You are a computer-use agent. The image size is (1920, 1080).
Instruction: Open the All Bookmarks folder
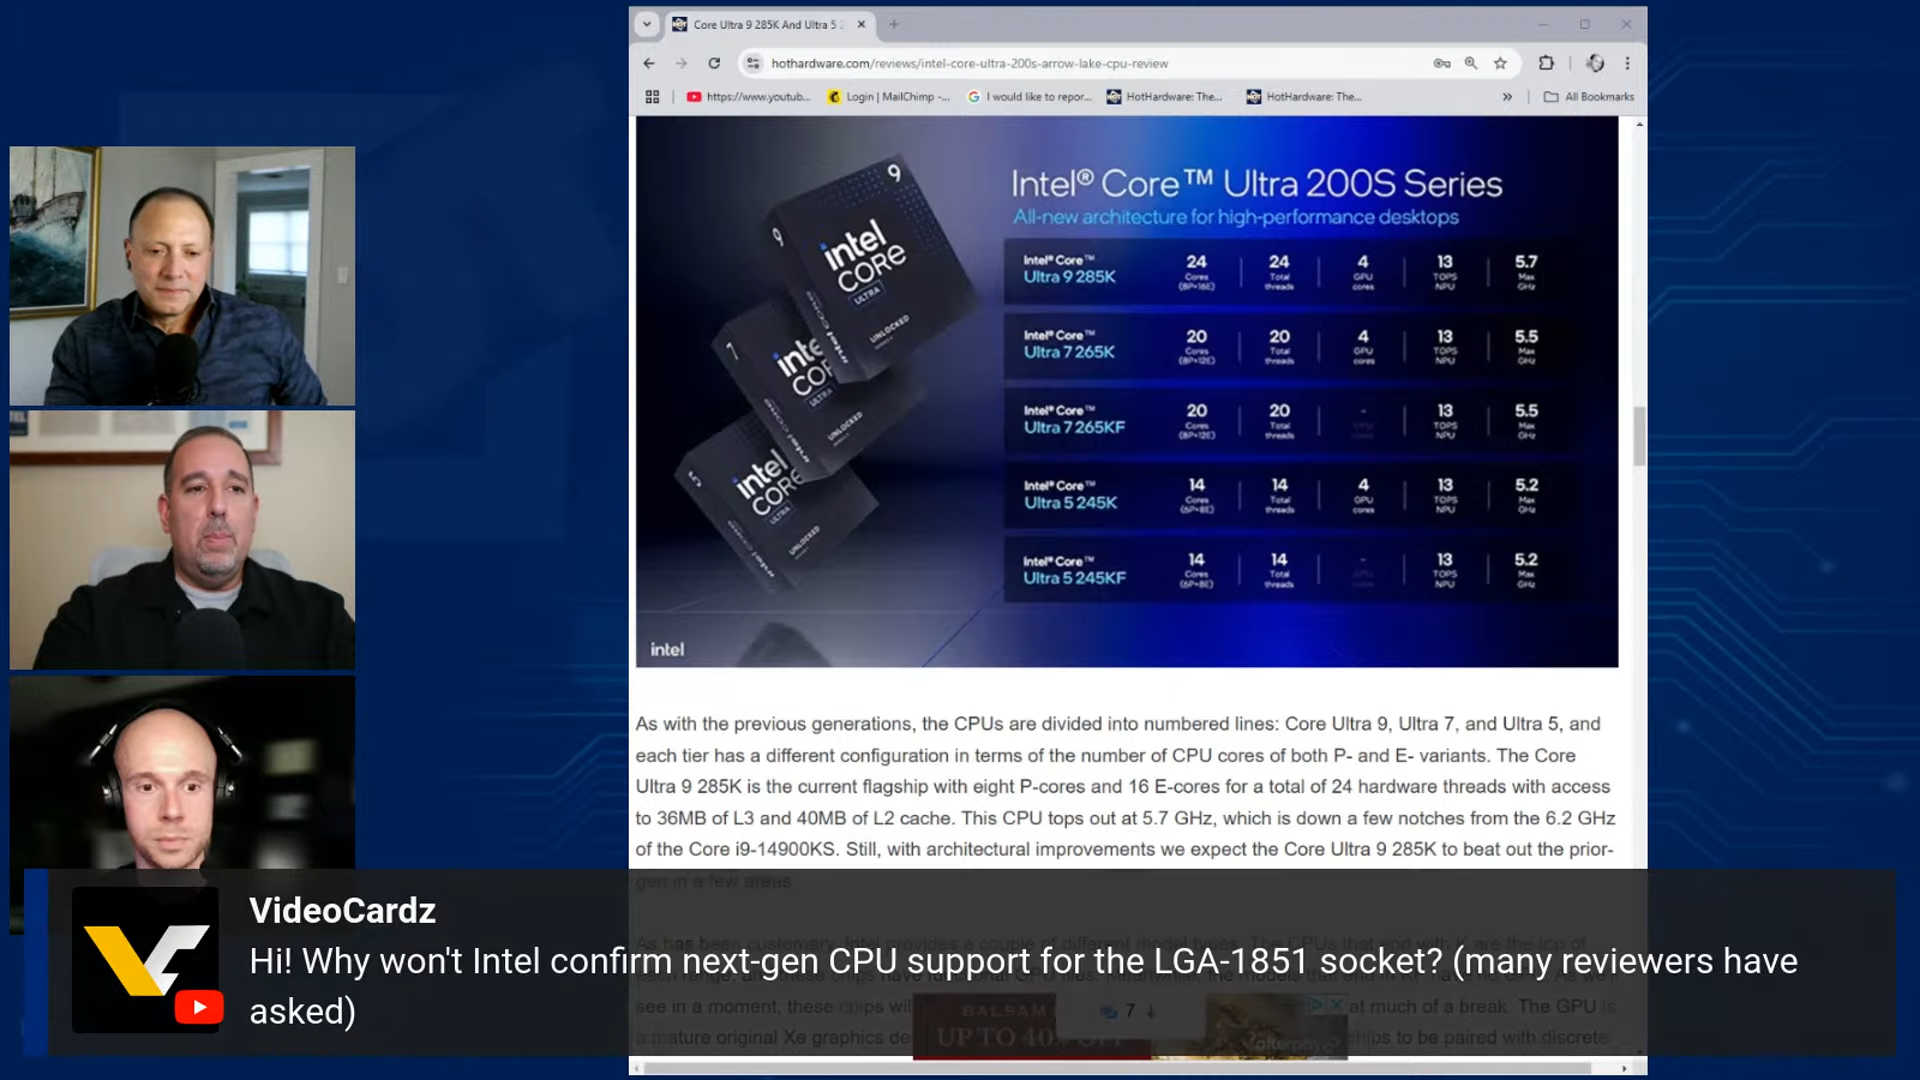(x=1590, y=96)
